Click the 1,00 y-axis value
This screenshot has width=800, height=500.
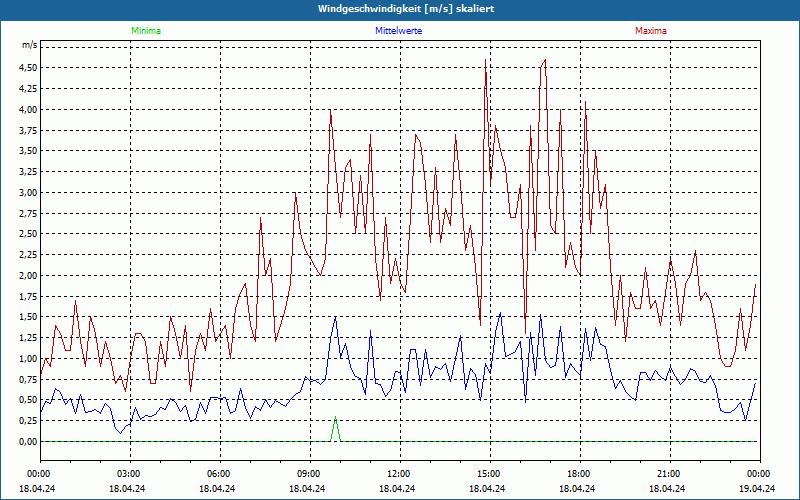28,359
